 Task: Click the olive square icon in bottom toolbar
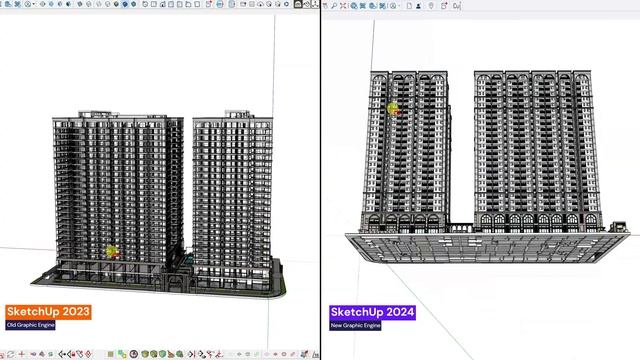point(110,354)
